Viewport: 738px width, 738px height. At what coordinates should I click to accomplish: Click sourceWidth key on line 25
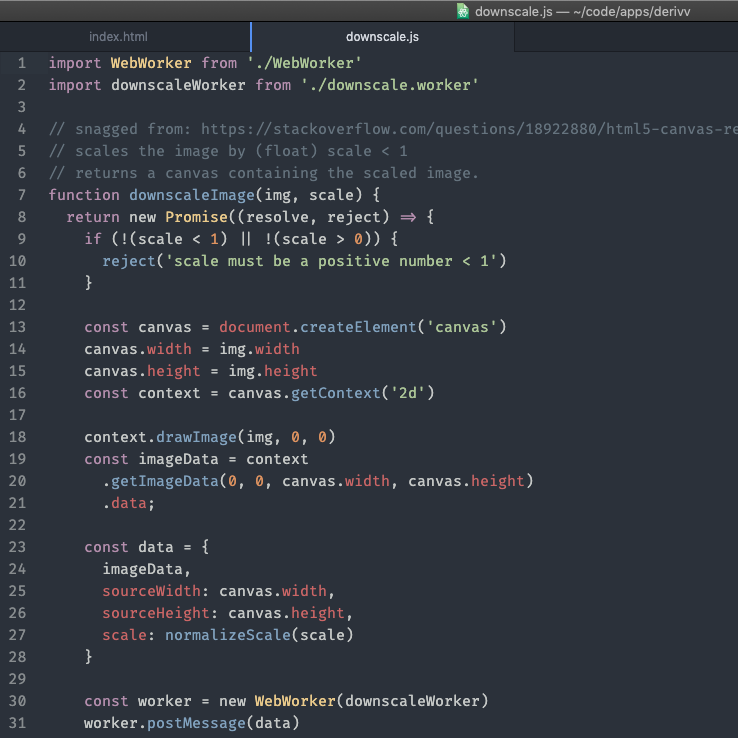[152, 591]
